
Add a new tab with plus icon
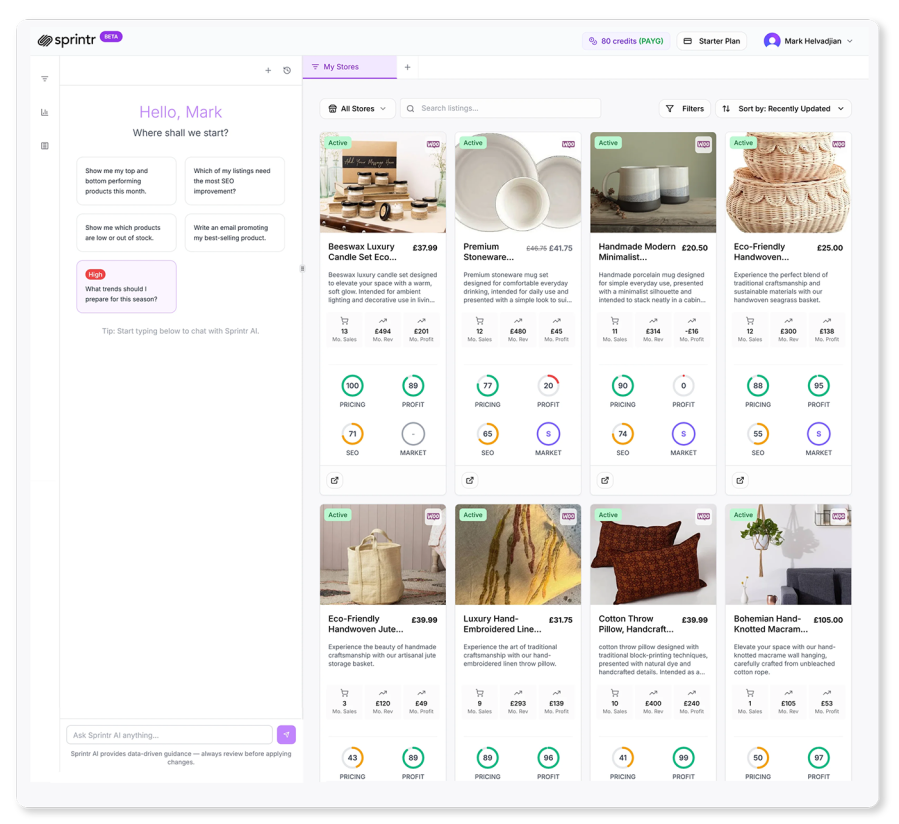(x=408, y=67)
